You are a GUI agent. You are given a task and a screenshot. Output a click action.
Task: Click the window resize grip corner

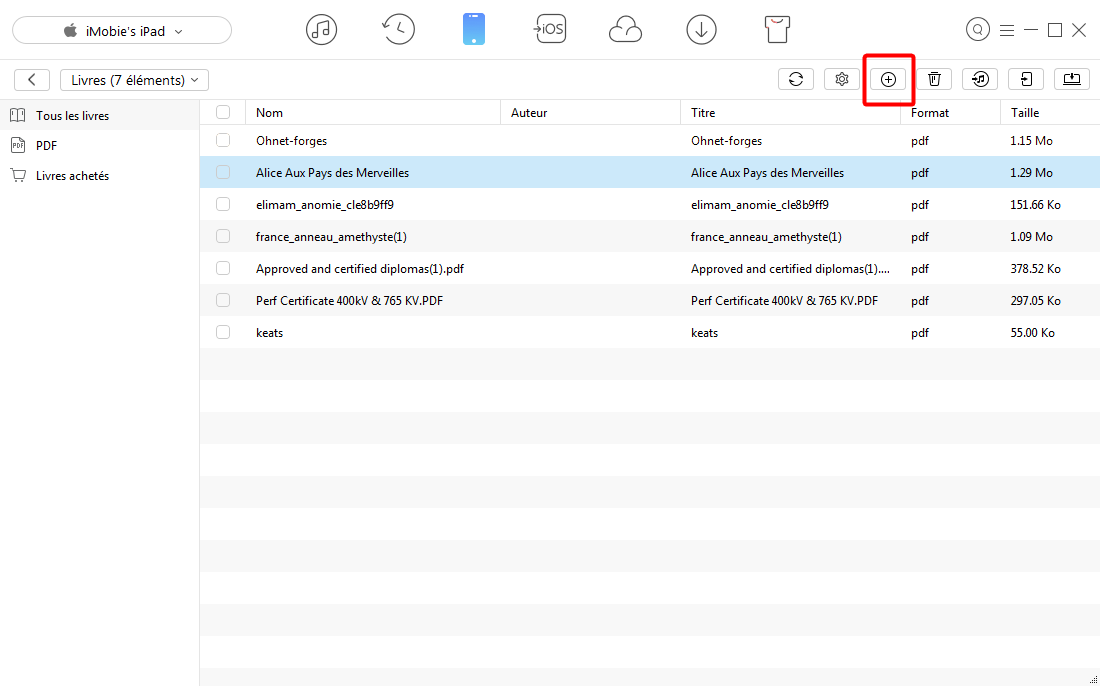pyautogui.click(x=1094, y=680)
